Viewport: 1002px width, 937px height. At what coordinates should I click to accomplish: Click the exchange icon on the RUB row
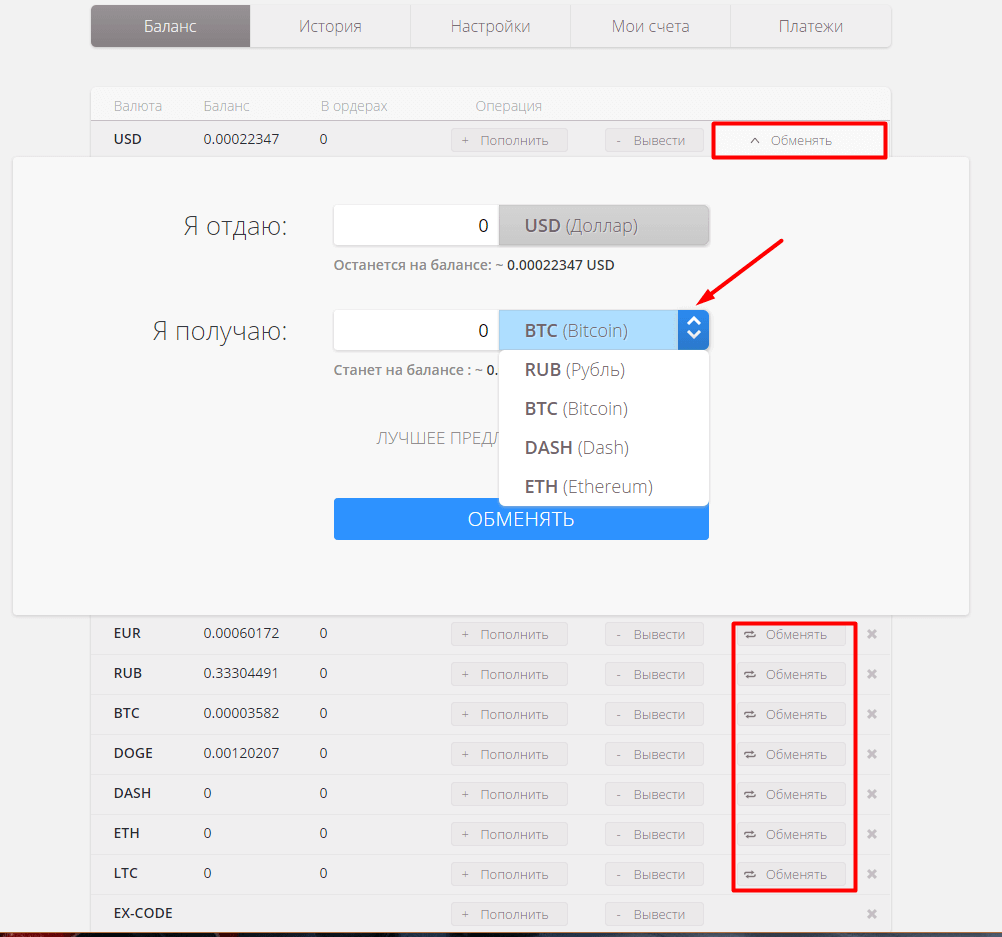pos(748,673)
